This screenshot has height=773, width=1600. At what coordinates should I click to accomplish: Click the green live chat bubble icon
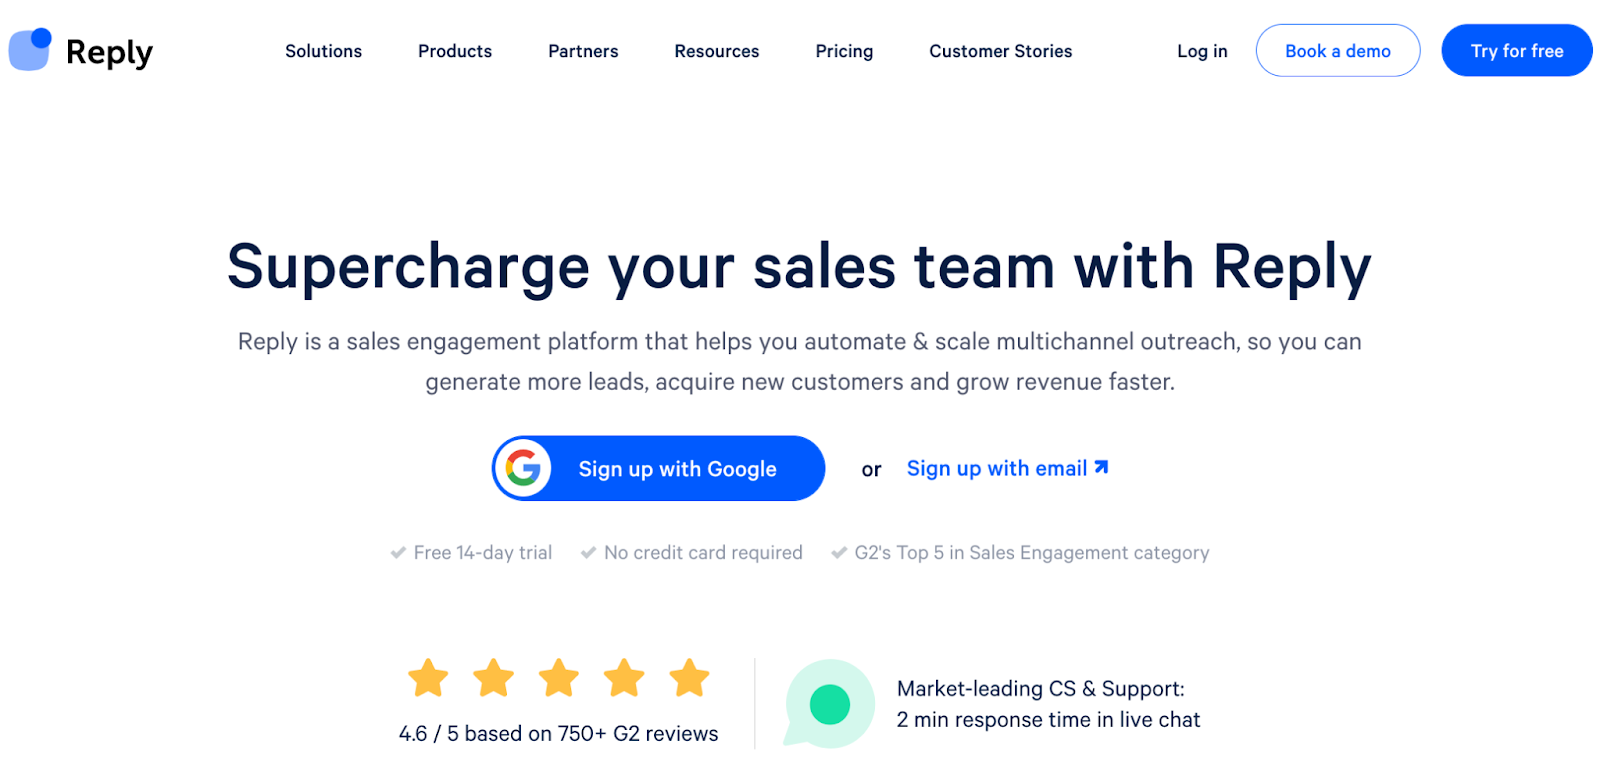coord(829,703)
